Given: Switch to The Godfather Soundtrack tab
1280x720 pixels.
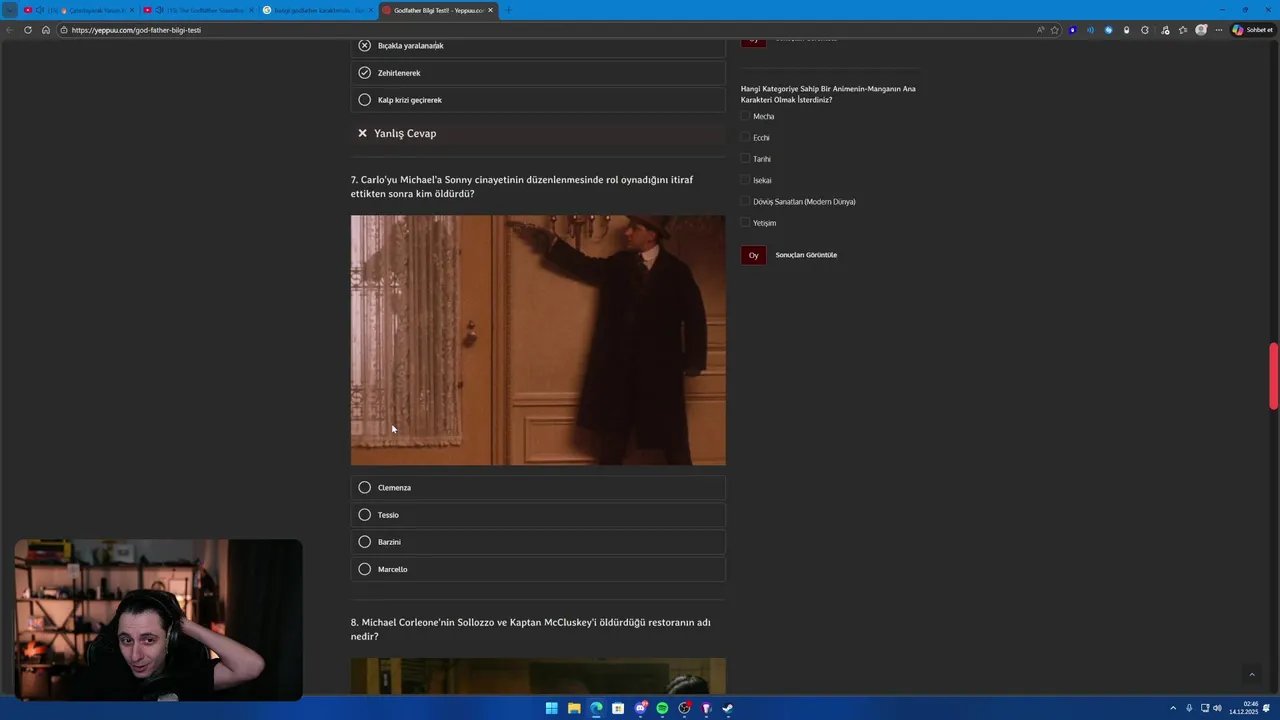Looking at the screenshot, I should [x=198, y=10].
